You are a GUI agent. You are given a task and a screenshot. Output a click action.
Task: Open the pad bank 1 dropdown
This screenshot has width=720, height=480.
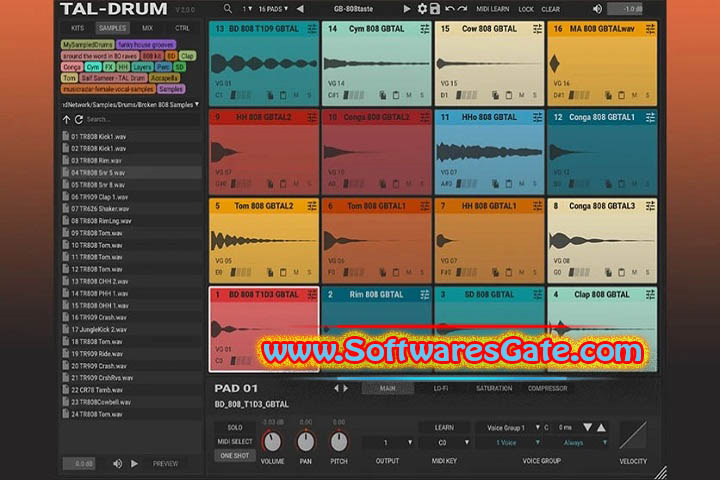pos(247,9)
